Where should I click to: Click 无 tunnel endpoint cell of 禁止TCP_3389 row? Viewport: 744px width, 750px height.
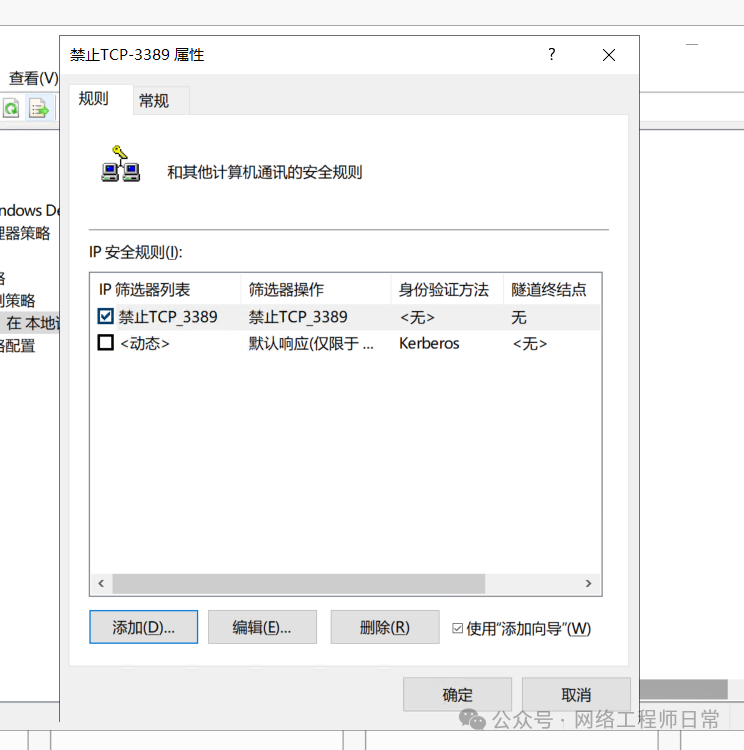[x=519, y=317]
